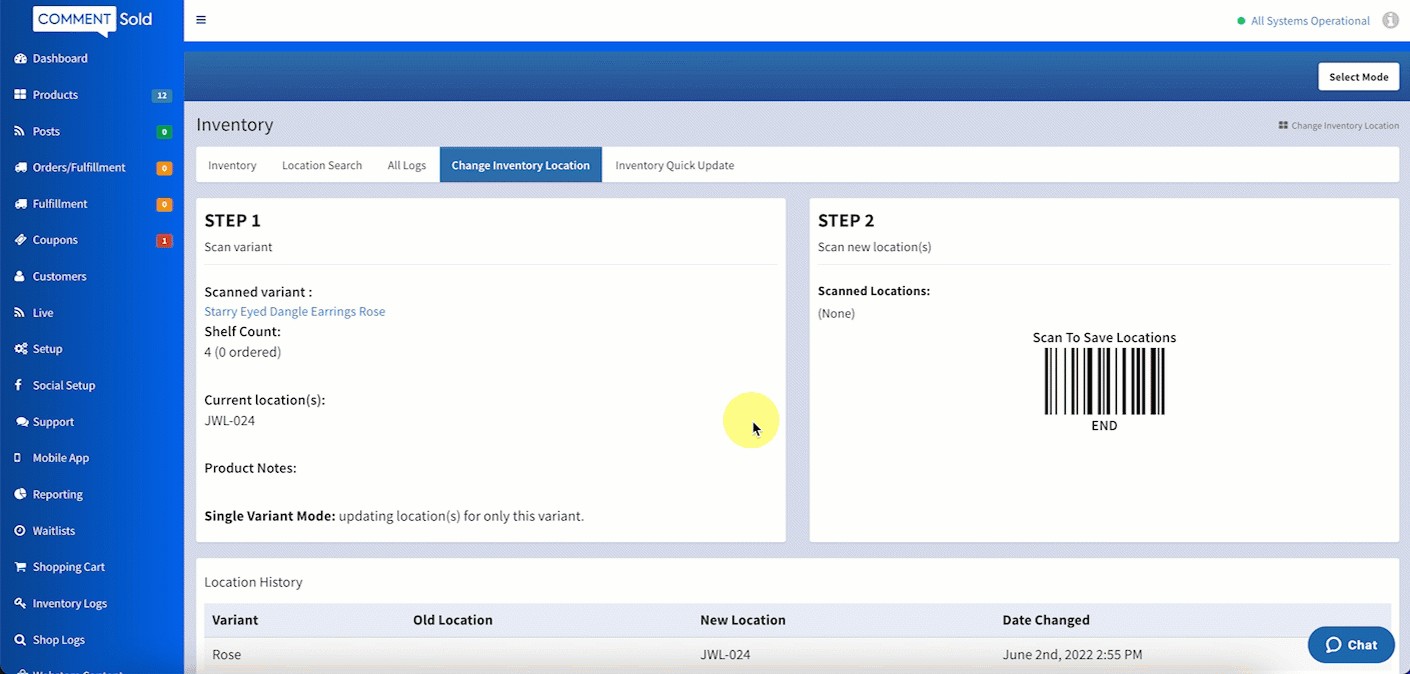The height and width of the screenshot is (674, 1410).
Task: Switch to the Inventory tab
Action: pyautogui.click(x=232, y=164)
